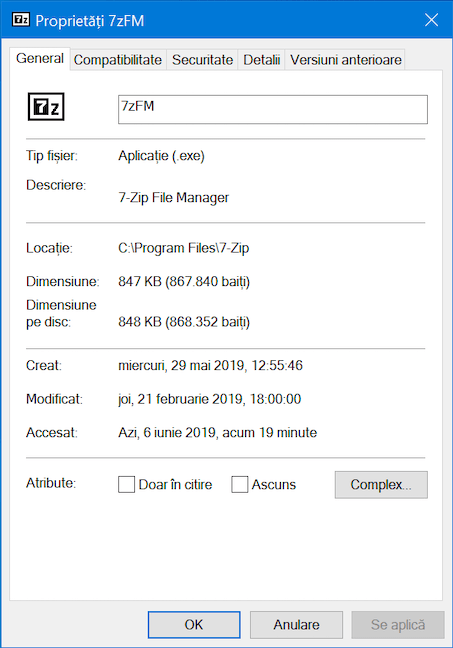Viewport: 453px width, 648px height.
Task: Click the Dimensiune pe disc label
Action: (x=61, y=313)
